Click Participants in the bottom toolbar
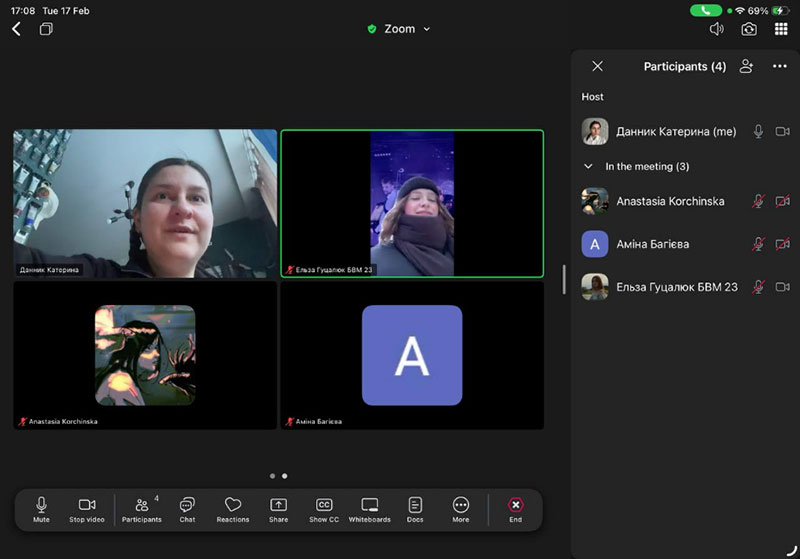Screen dimensions: 800x559 click(142, 509)
